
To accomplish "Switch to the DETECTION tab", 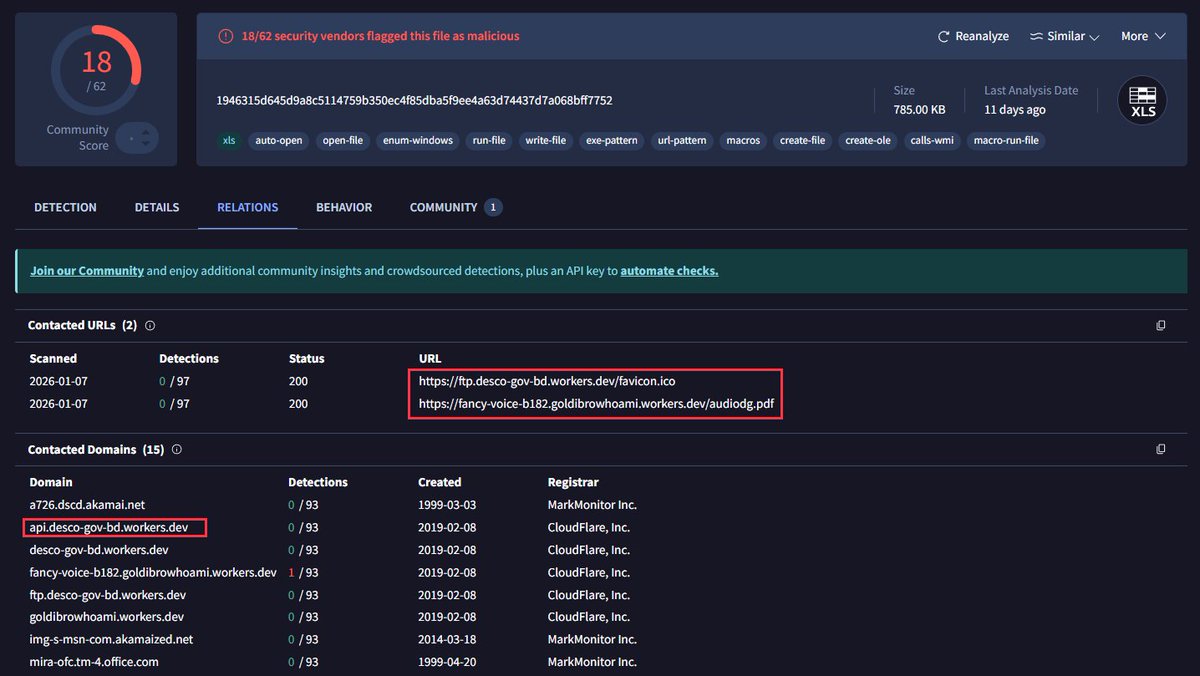I will click(x=65, y=207).
